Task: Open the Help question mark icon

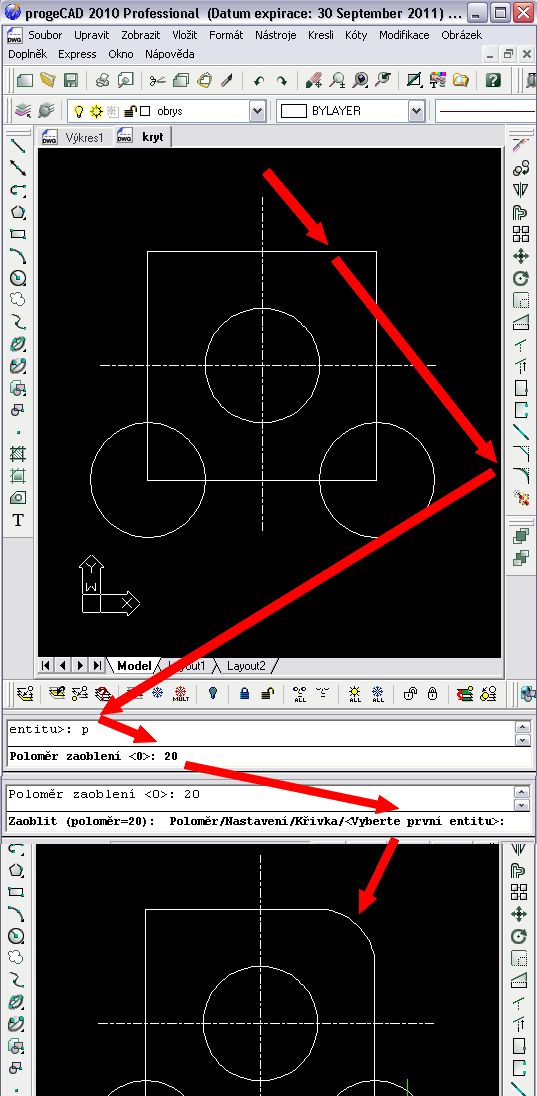Action: (x=493, y=80)
